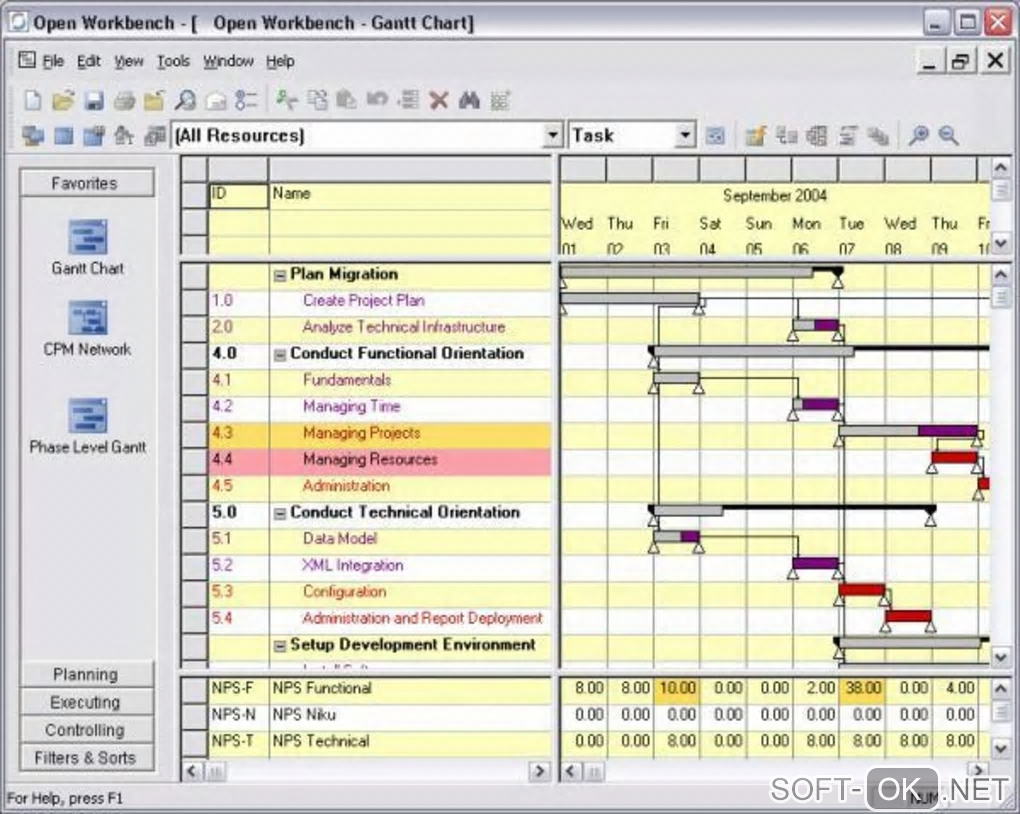Click the insert row icon left of red X
Screen dimensions: 1020x814
408,100
